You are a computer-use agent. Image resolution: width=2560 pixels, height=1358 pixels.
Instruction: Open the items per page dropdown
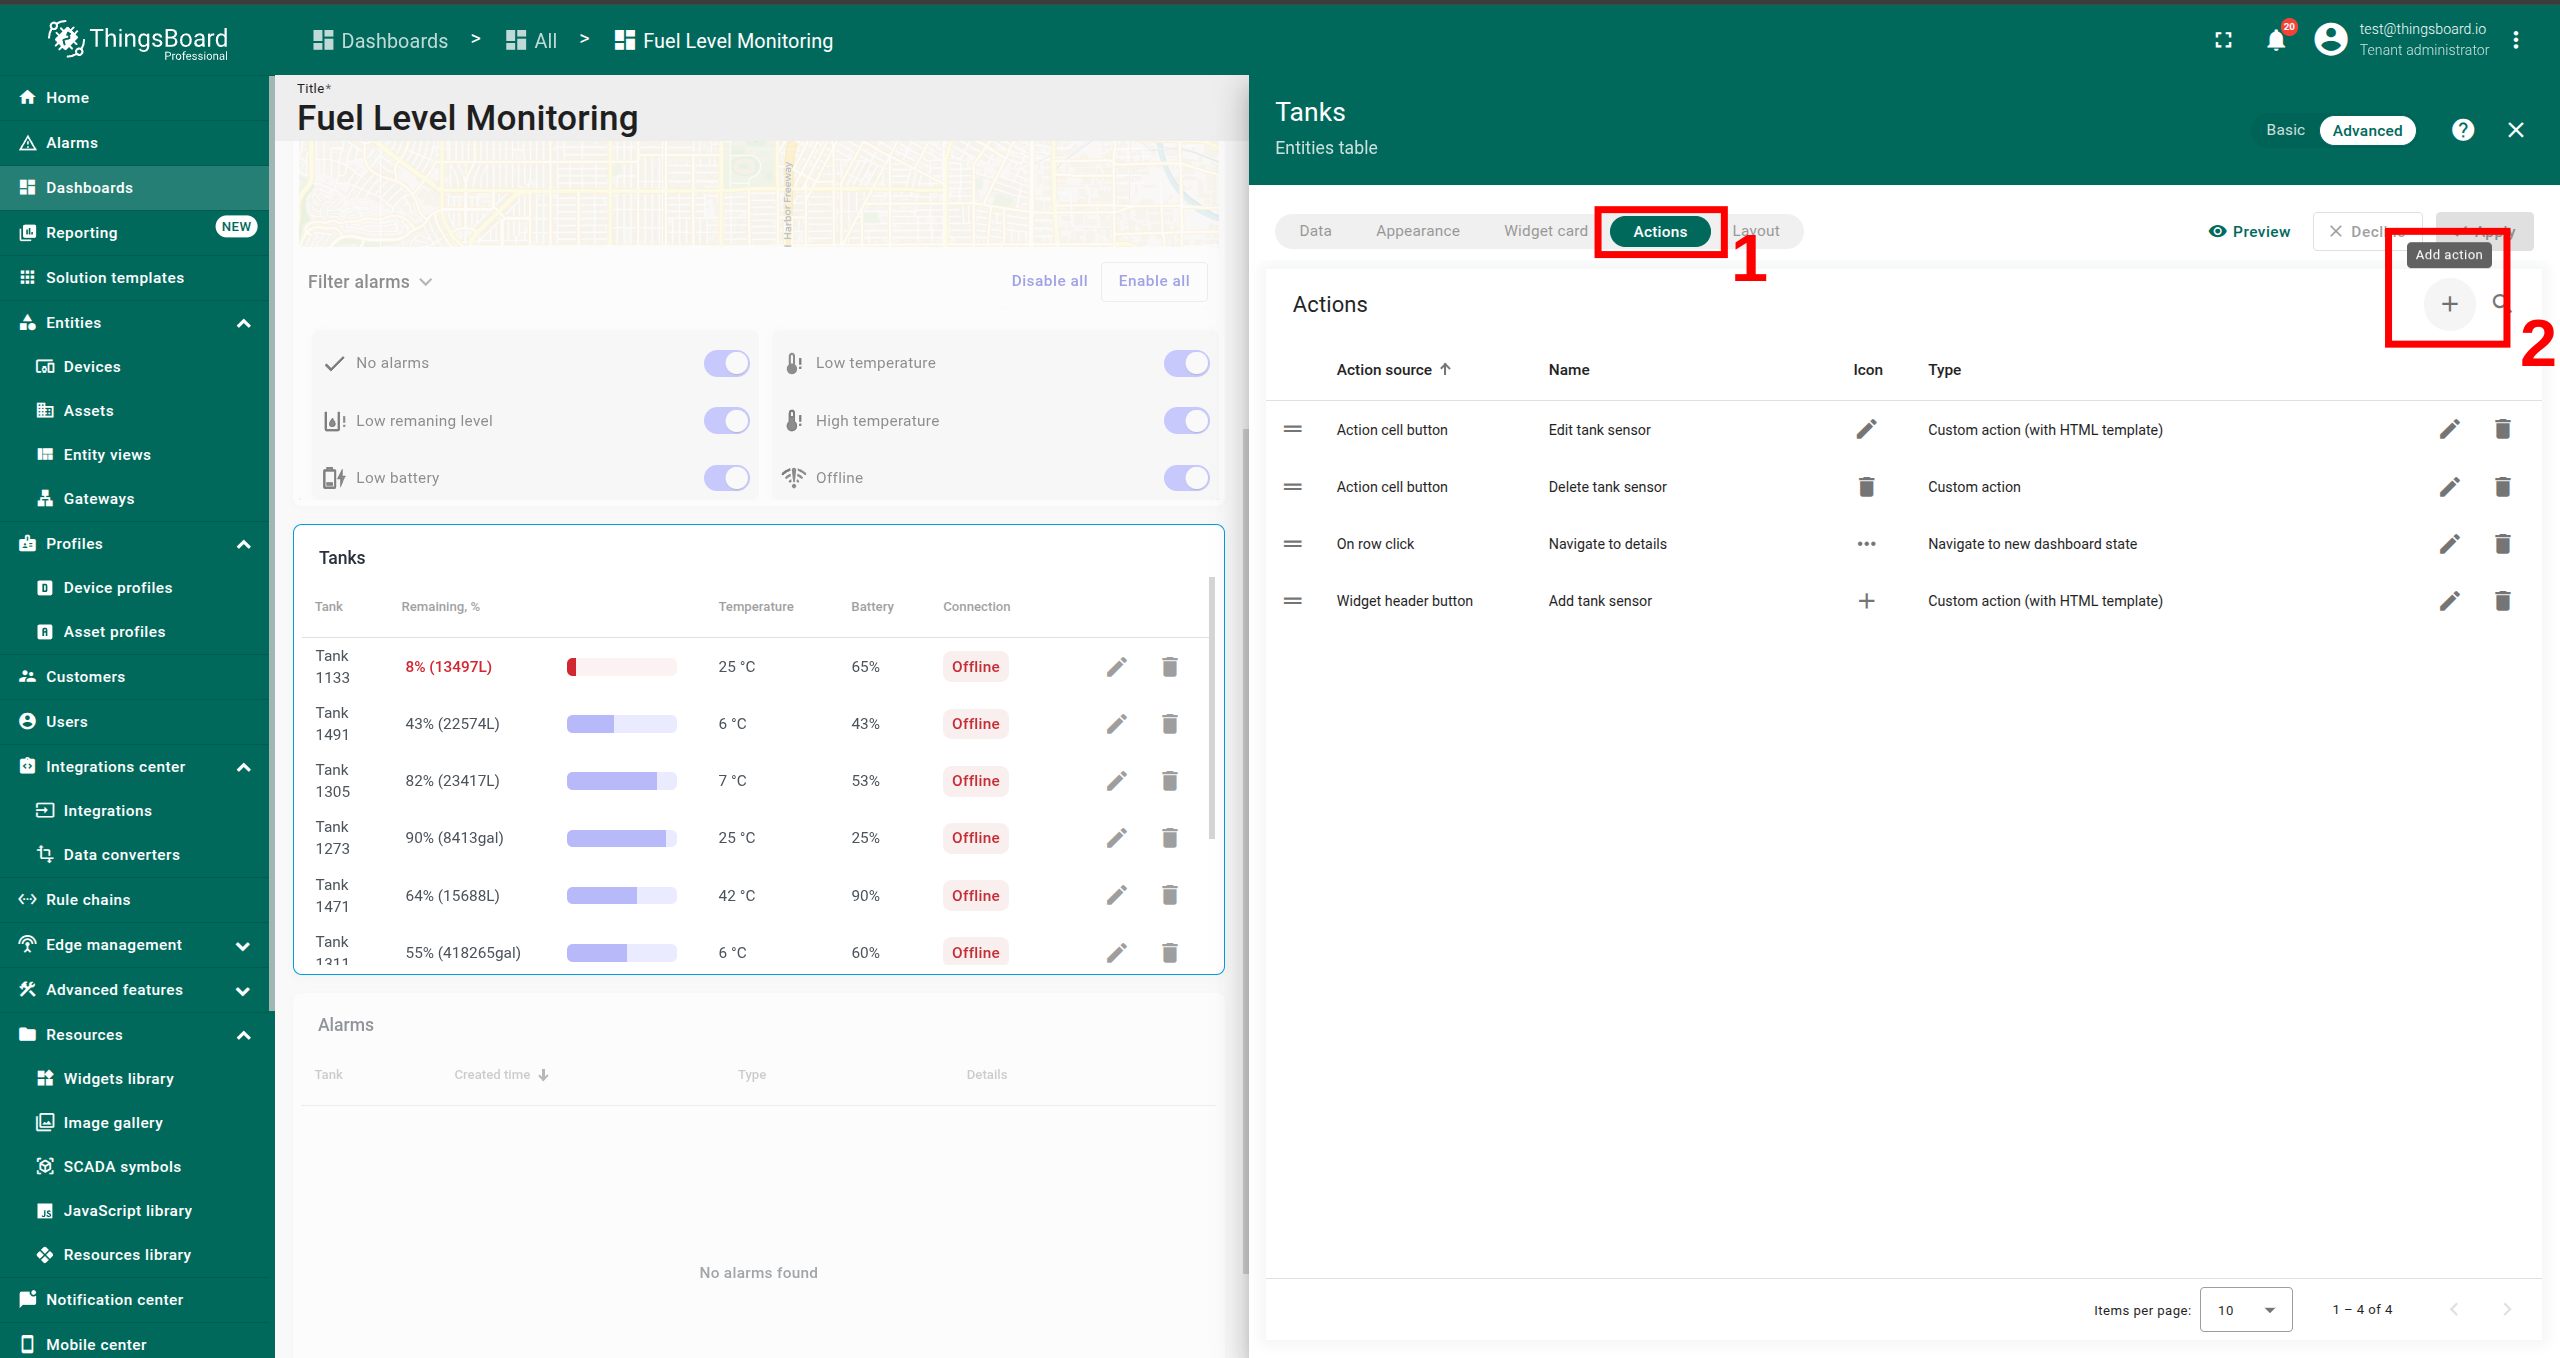(2246, 1310)
